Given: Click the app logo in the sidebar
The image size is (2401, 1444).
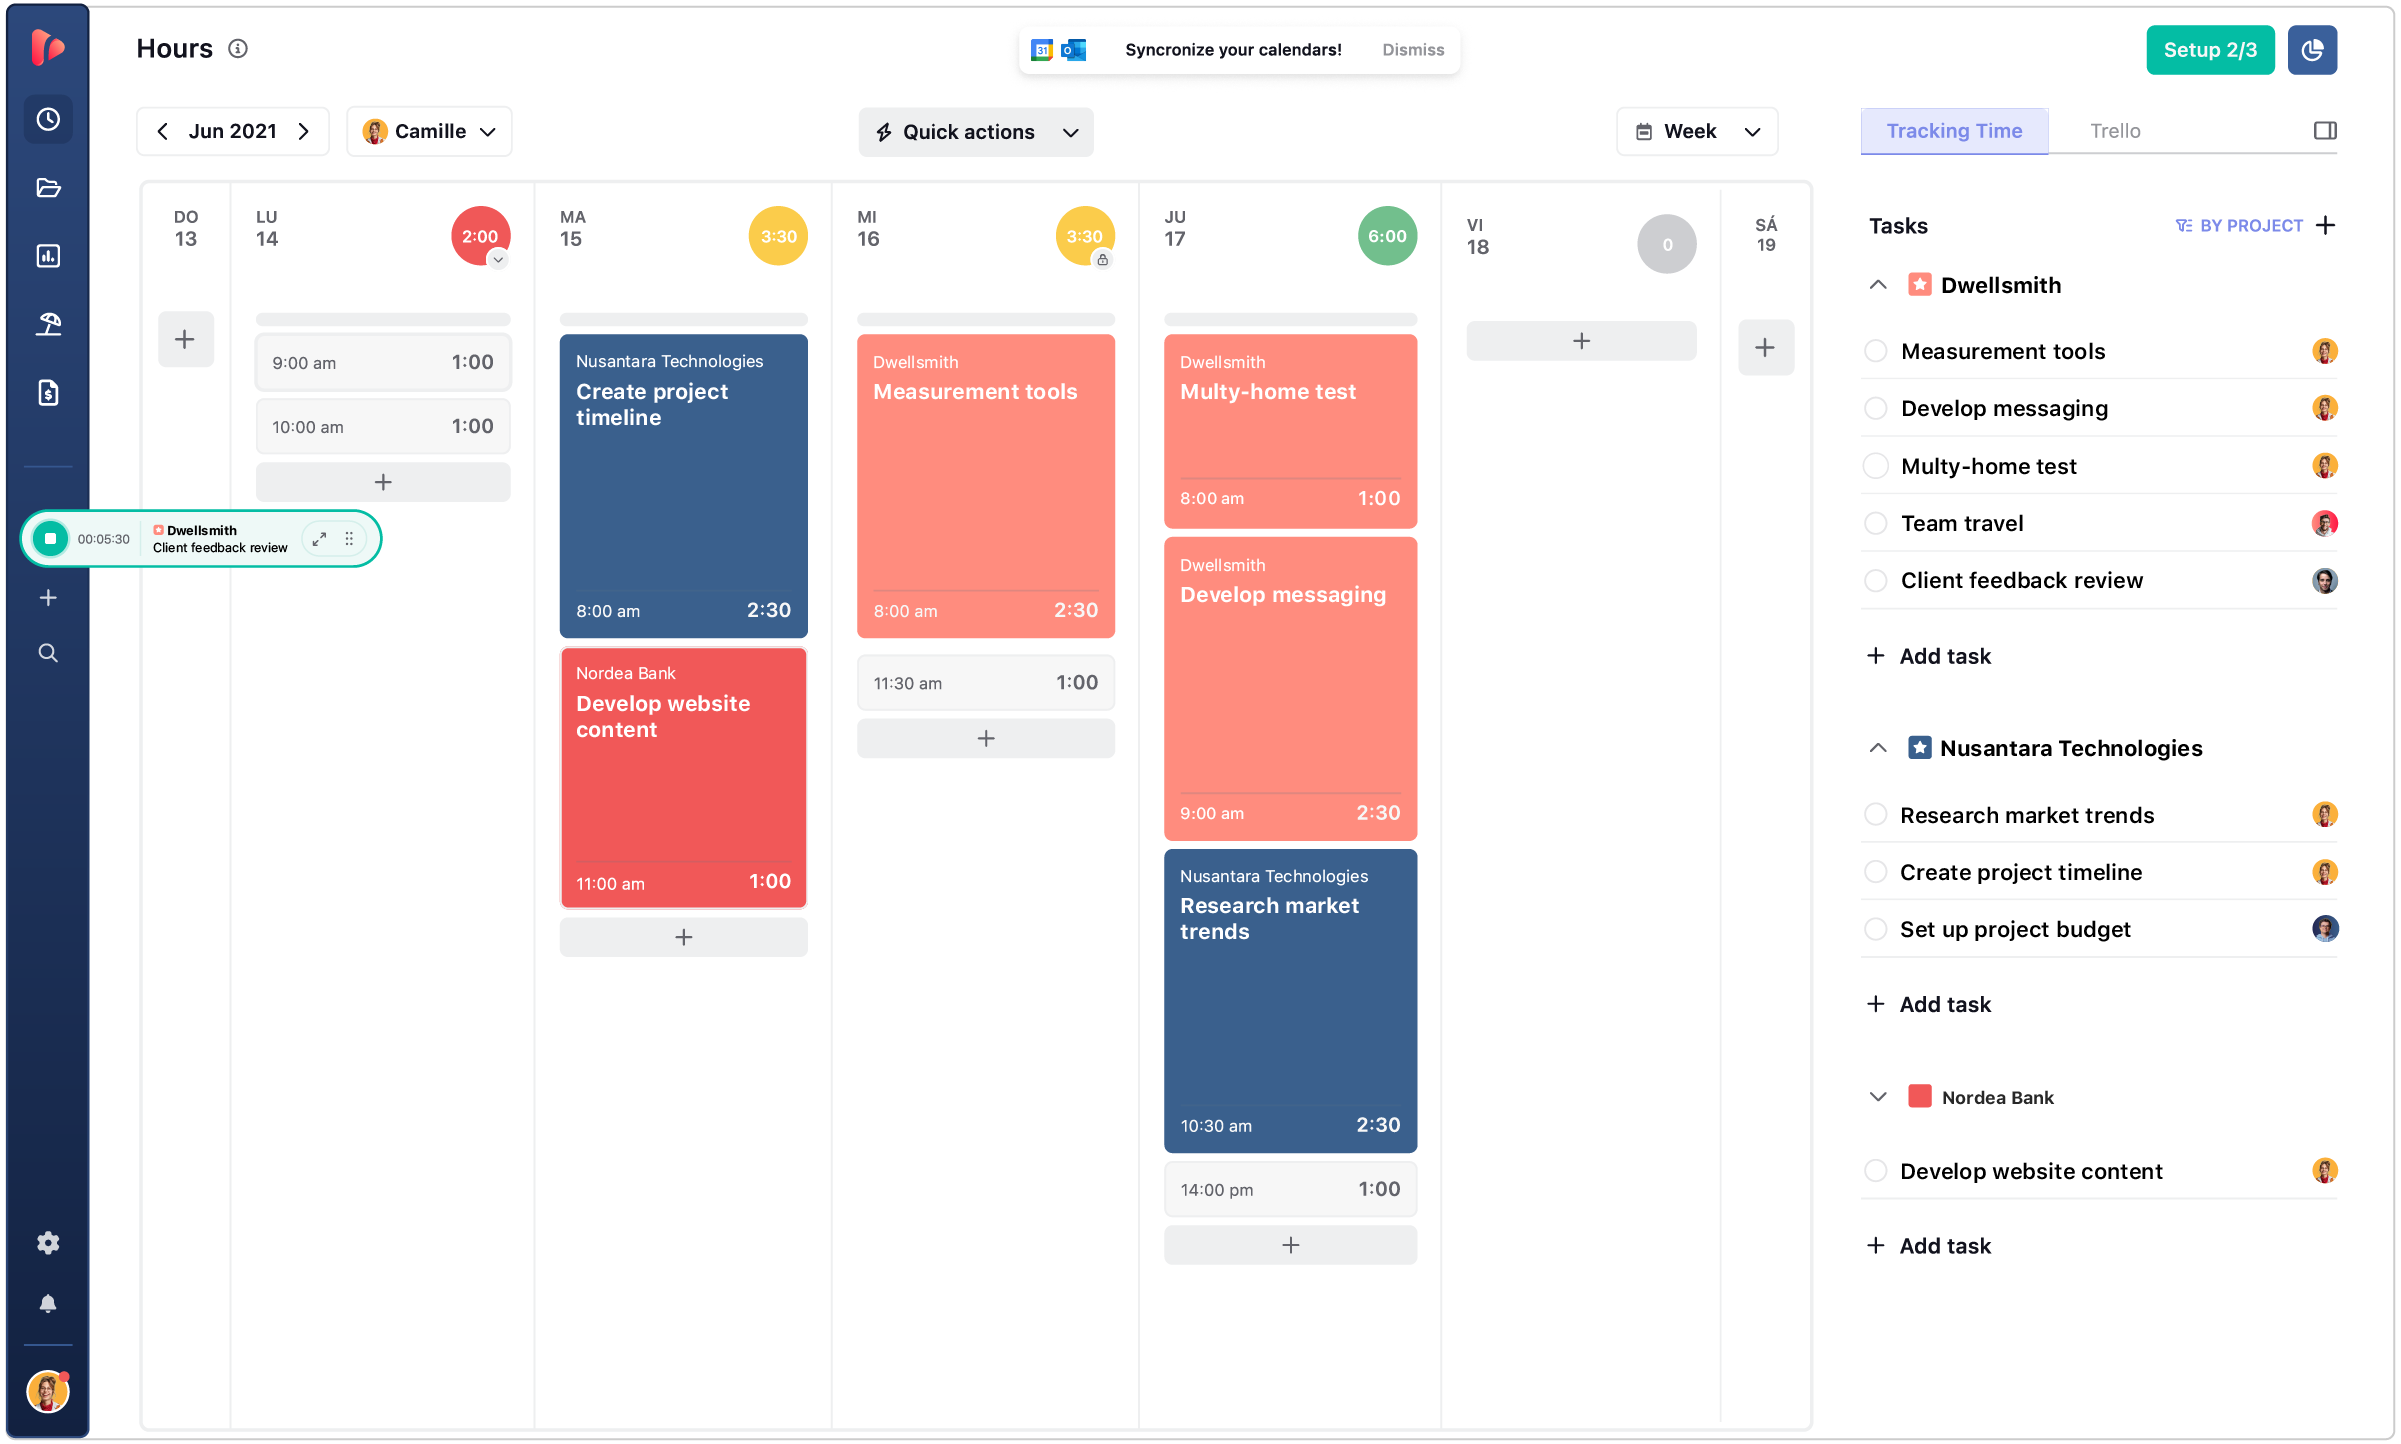Looking at the screenshot, I should tap(48, 47).
